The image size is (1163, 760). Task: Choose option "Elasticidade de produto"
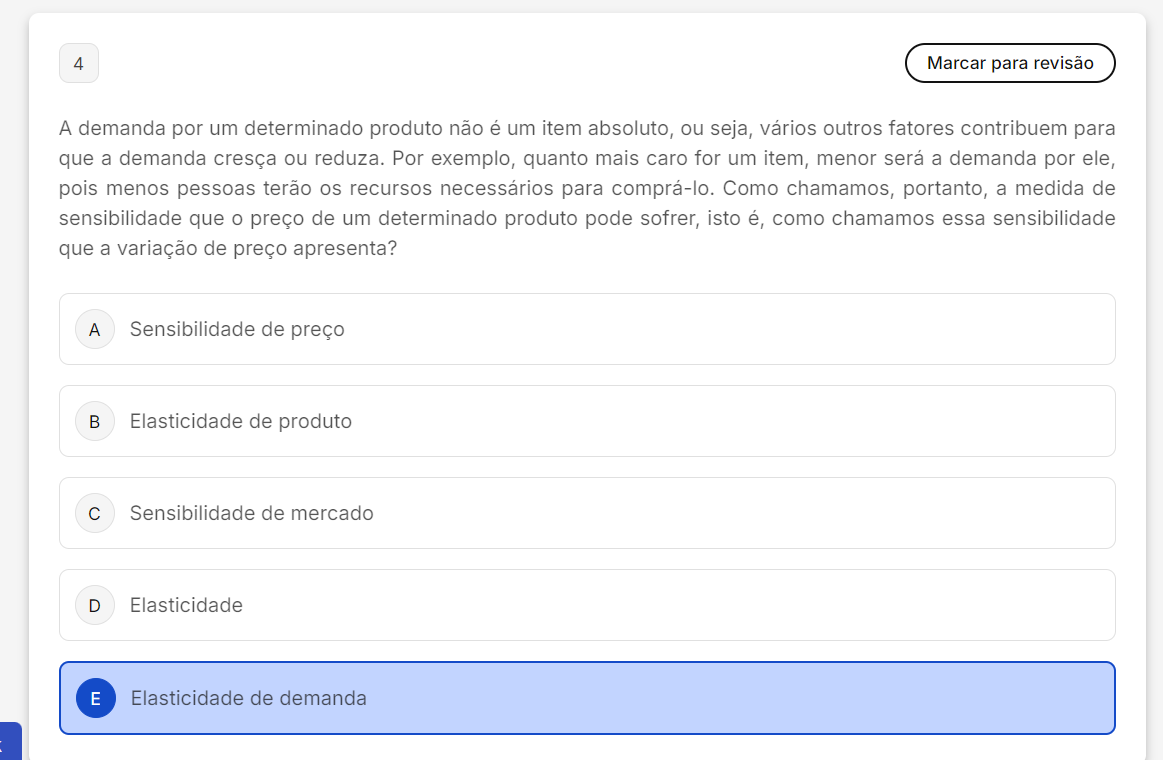point(241,421)
